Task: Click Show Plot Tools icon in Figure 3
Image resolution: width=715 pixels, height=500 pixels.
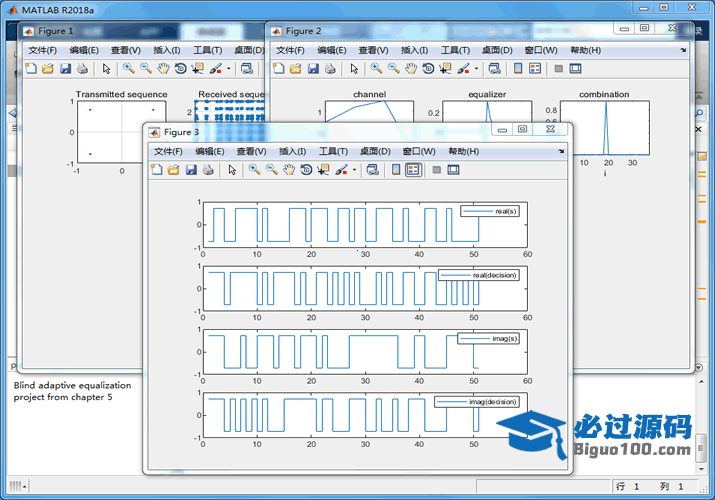Action: click(453, 170)
